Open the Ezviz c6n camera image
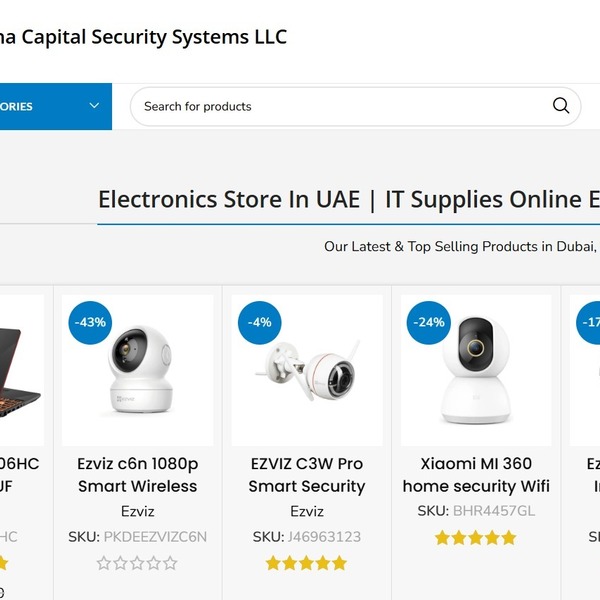Screen dimensions: 600x600 138,372
